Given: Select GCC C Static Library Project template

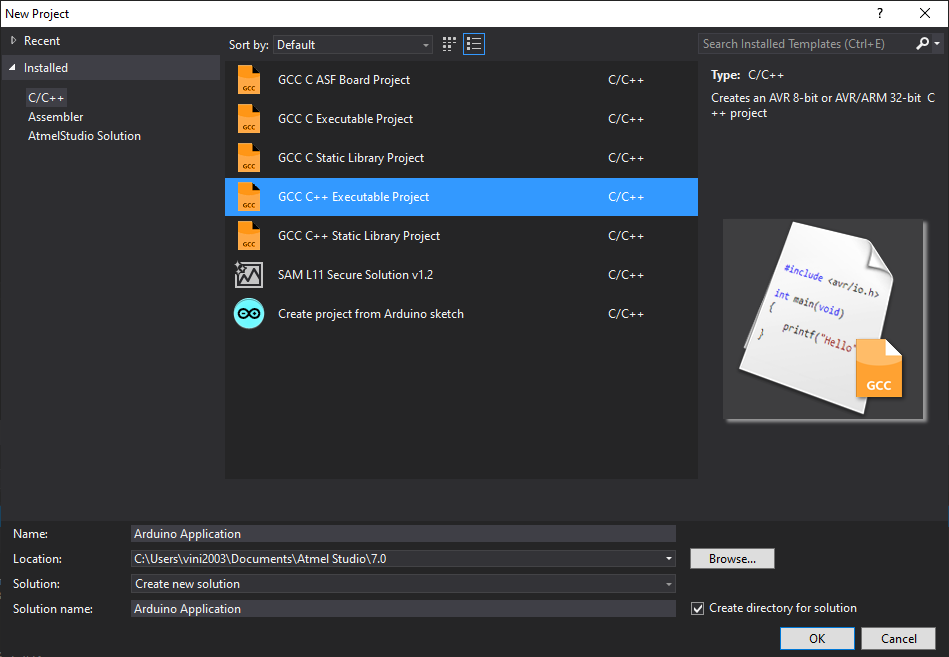Looking at the screenshot, I should pyautogui.click(x=461, y=158).
